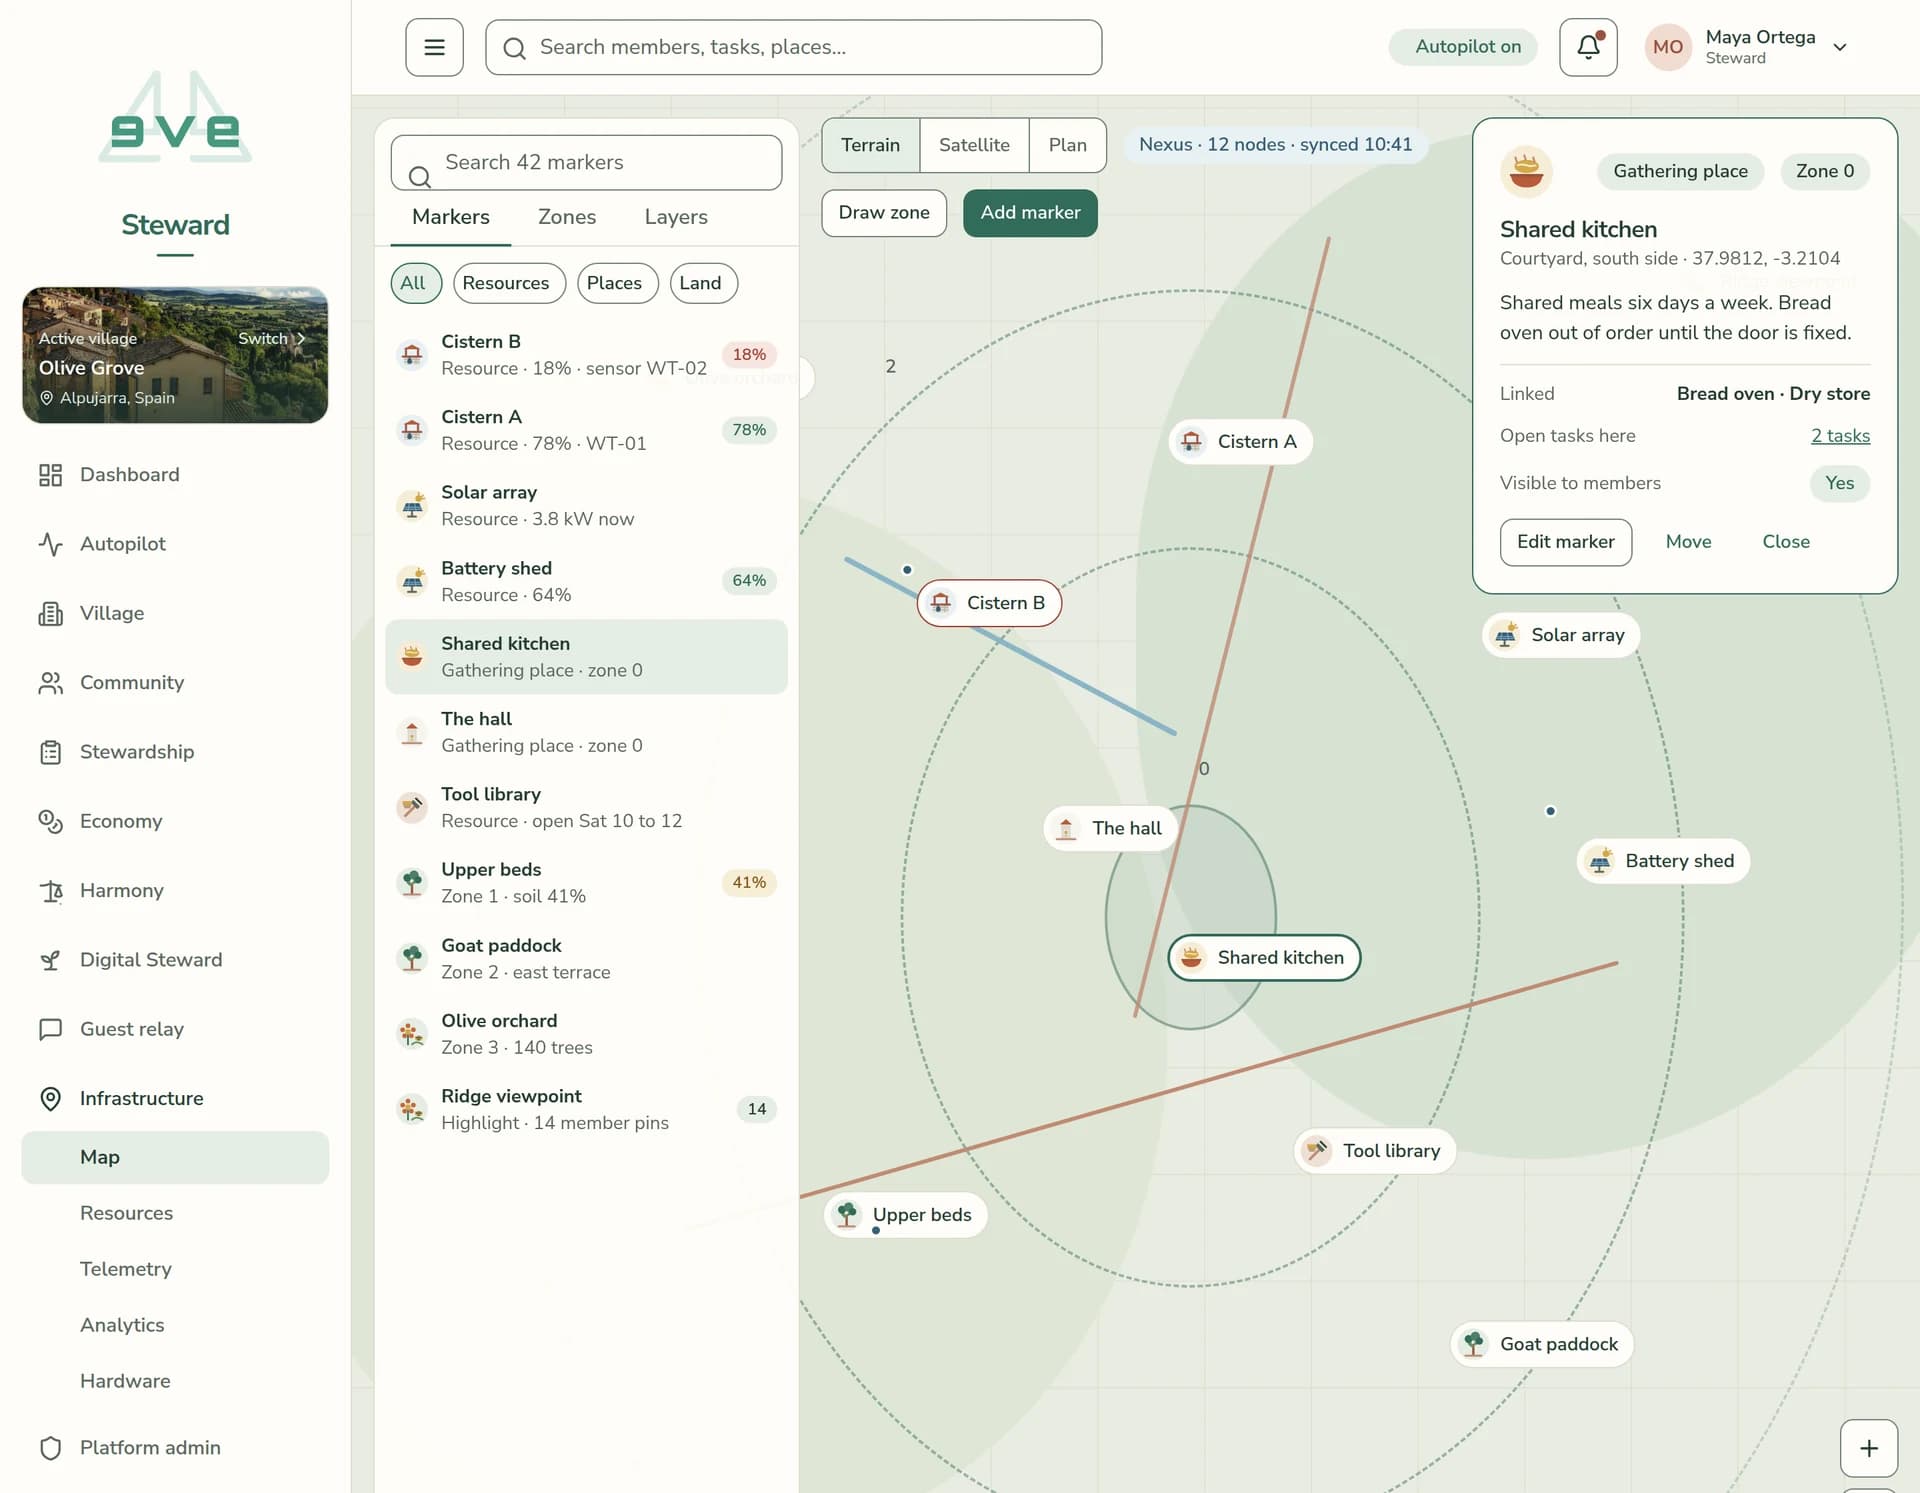The image size is (1920, 1493).
Task: Open the hamburger menu button
Action: click(434, 47)
